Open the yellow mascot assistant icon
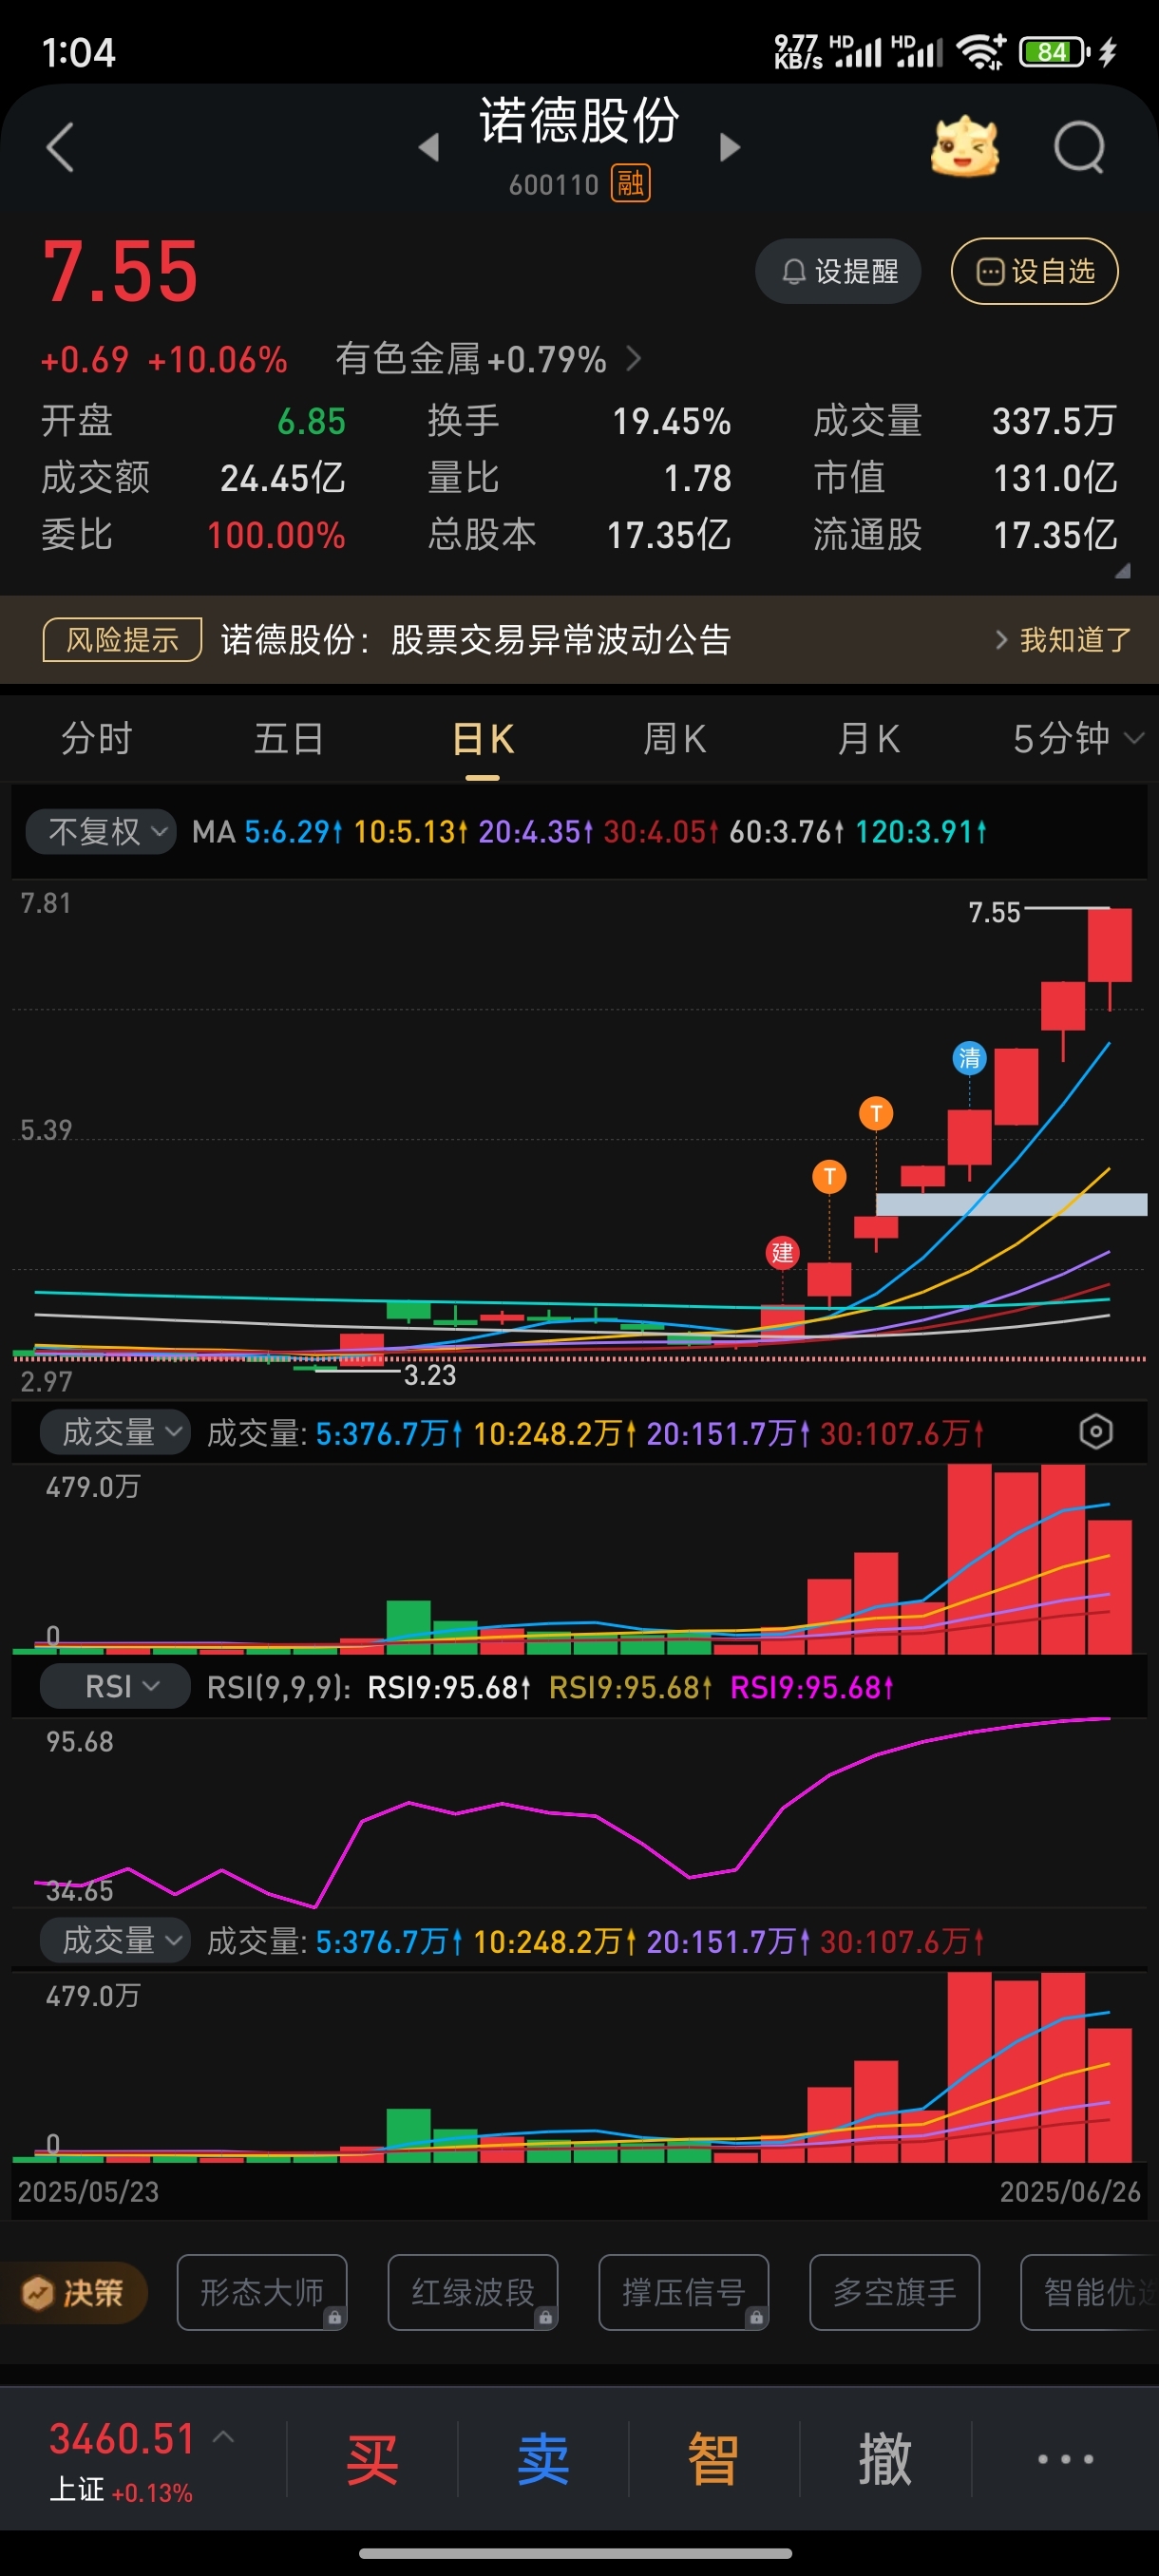 (x=964, y=147)
